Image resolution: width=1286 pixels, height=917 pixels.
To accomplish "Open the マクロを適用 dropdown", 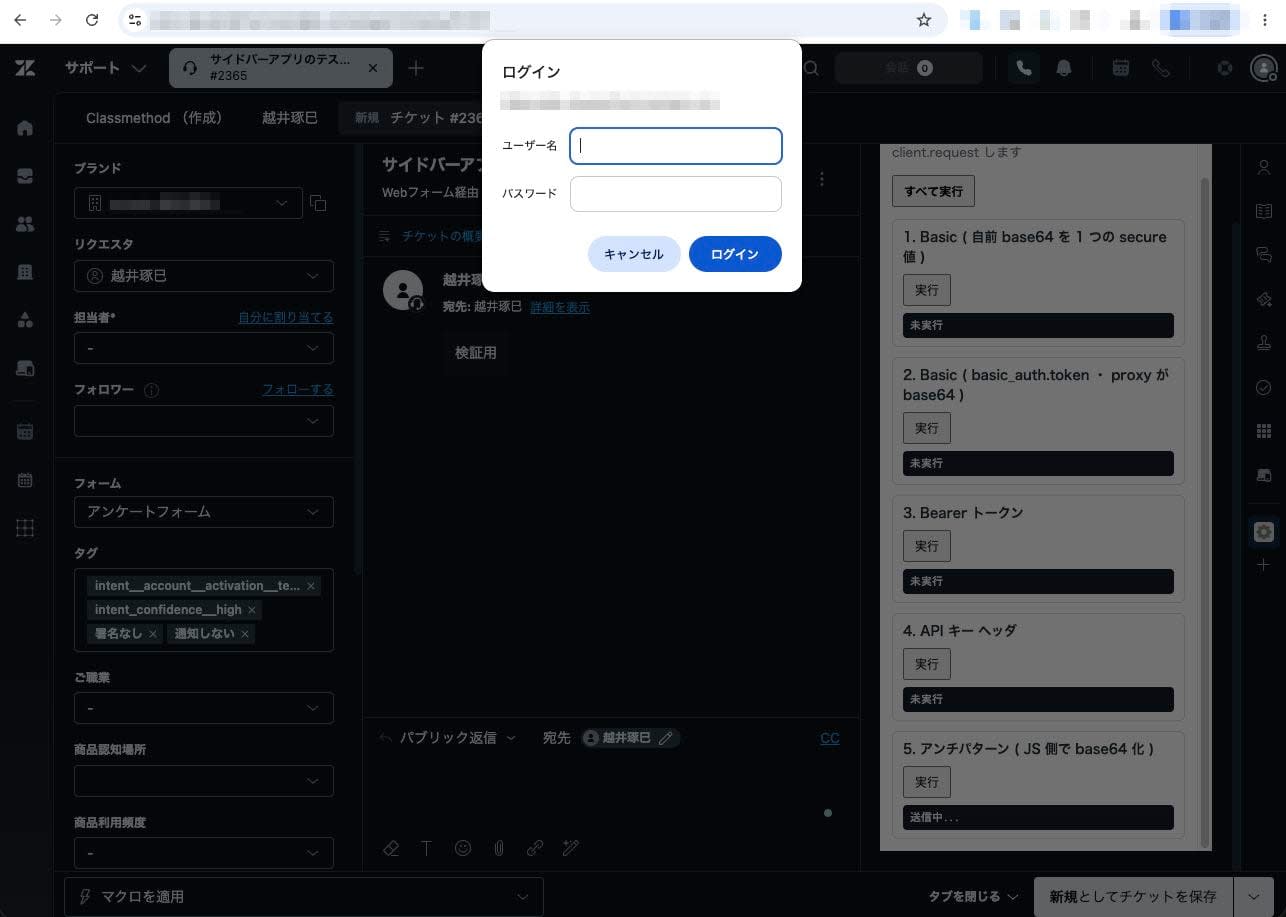I will click(304, 897).
